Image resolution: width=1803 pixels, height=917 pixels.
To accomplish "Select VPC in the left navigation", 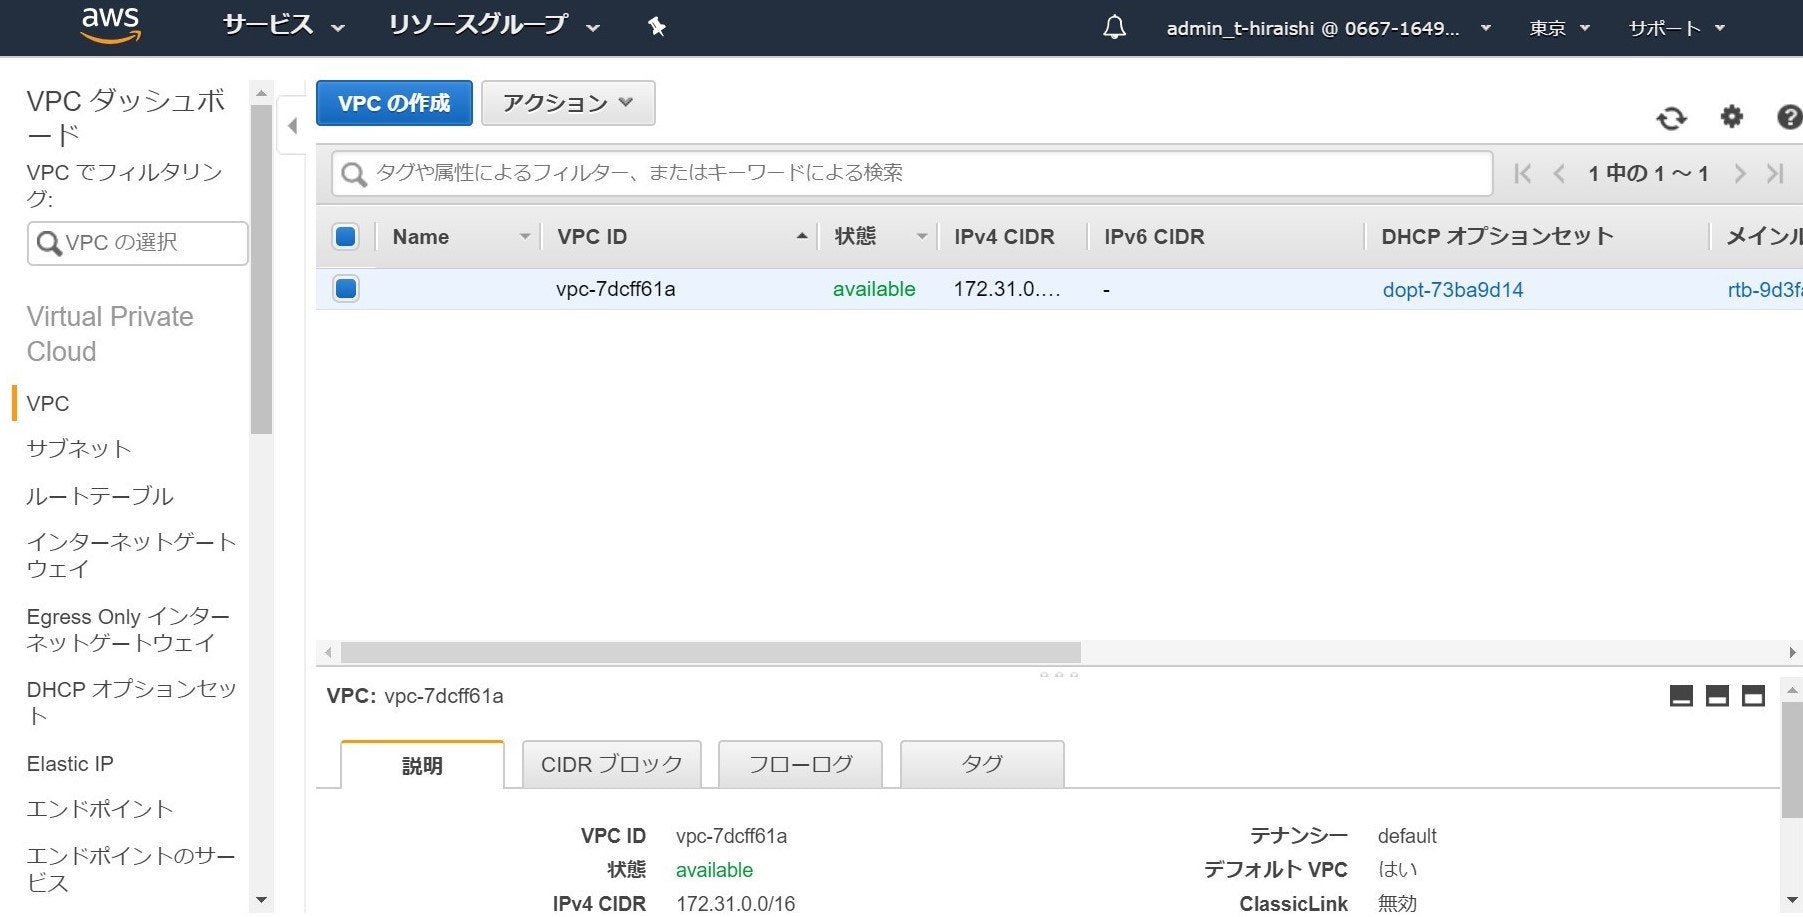I will click(x=48, y=404).
